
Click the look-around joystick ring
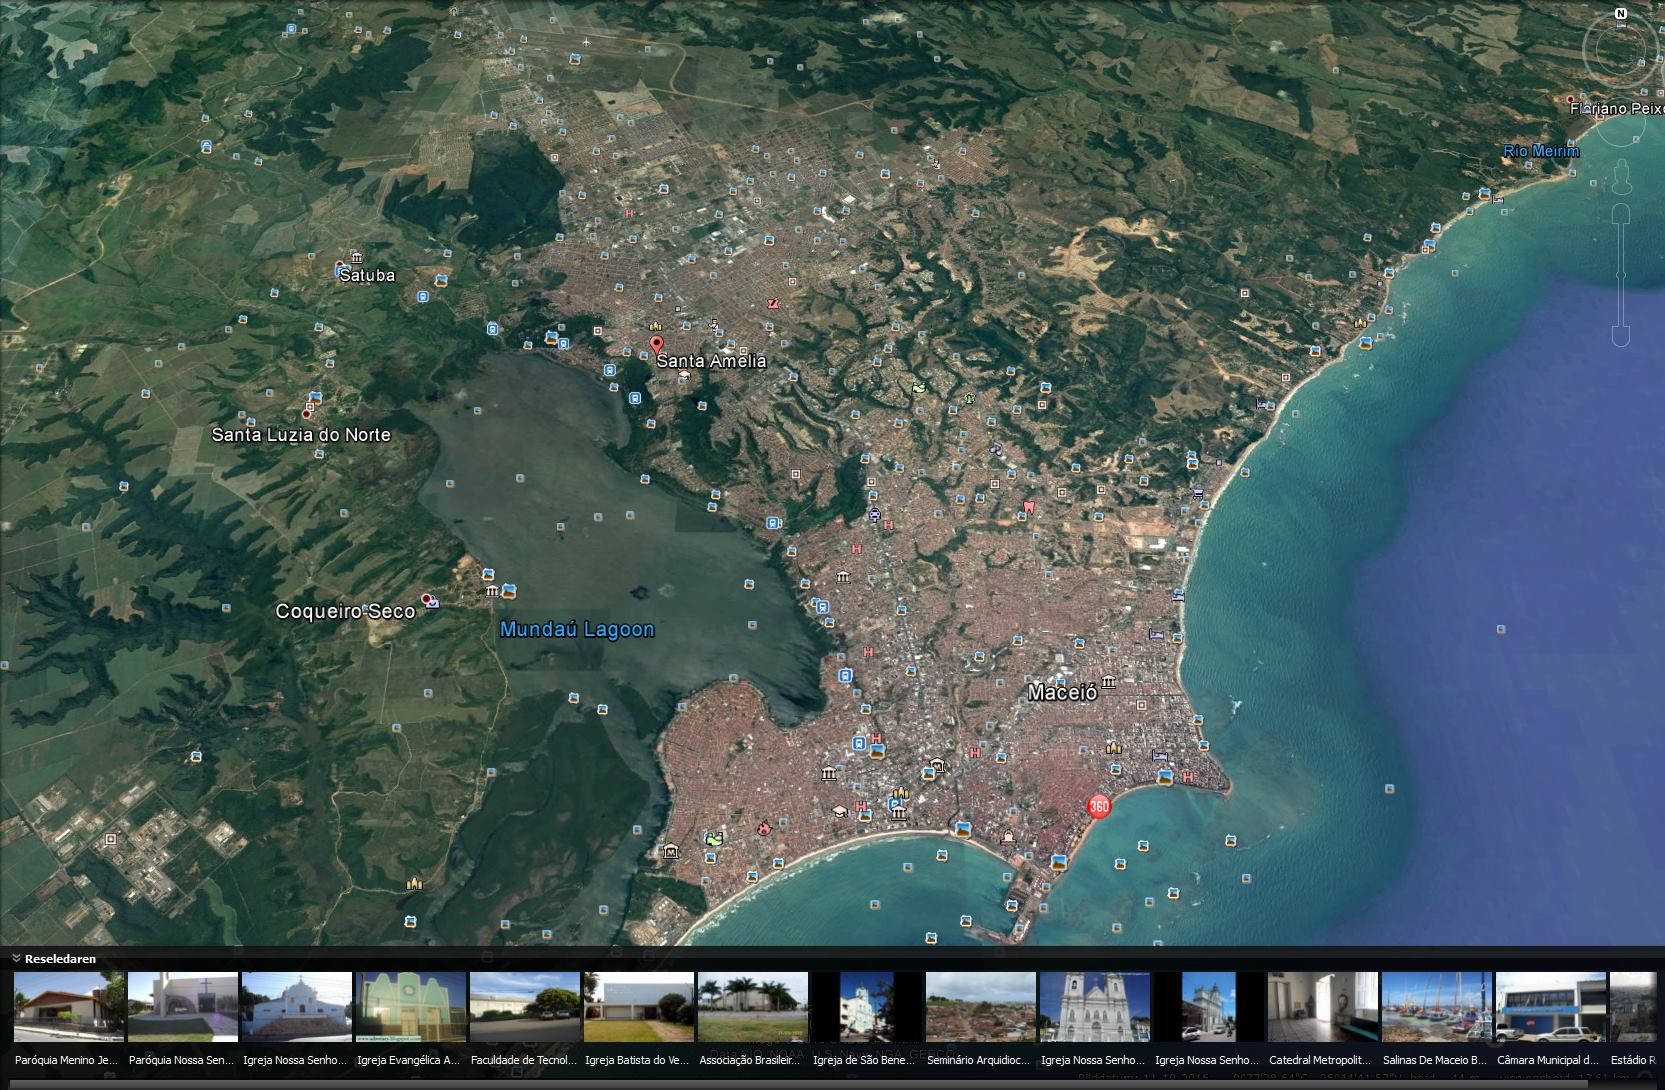click(1621, 50)
